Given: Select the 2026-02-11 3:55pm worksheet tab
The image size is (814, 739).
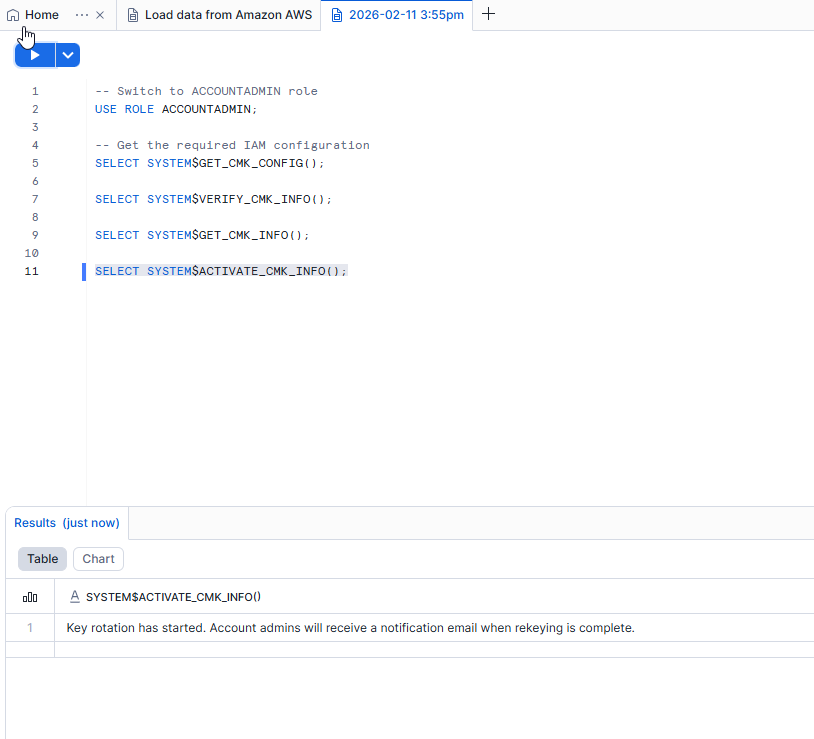Looking at the screenshot, I should 397,15.
